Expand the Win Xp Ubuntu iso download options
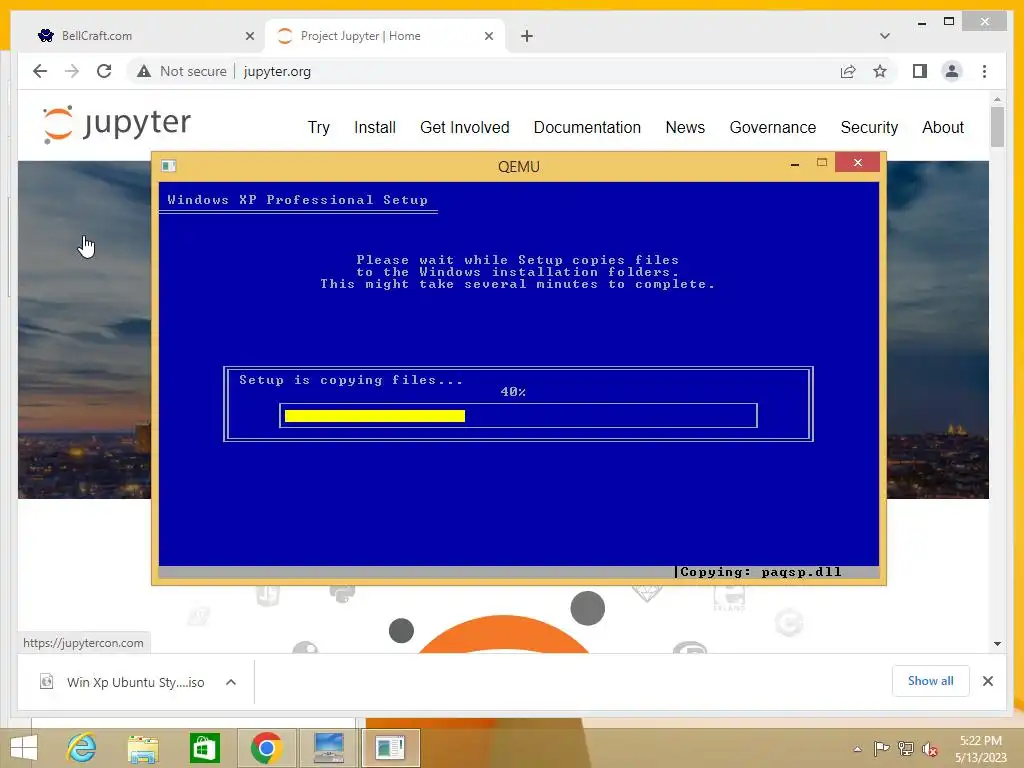Screen dimensions: 1024x768 [231, 682]
